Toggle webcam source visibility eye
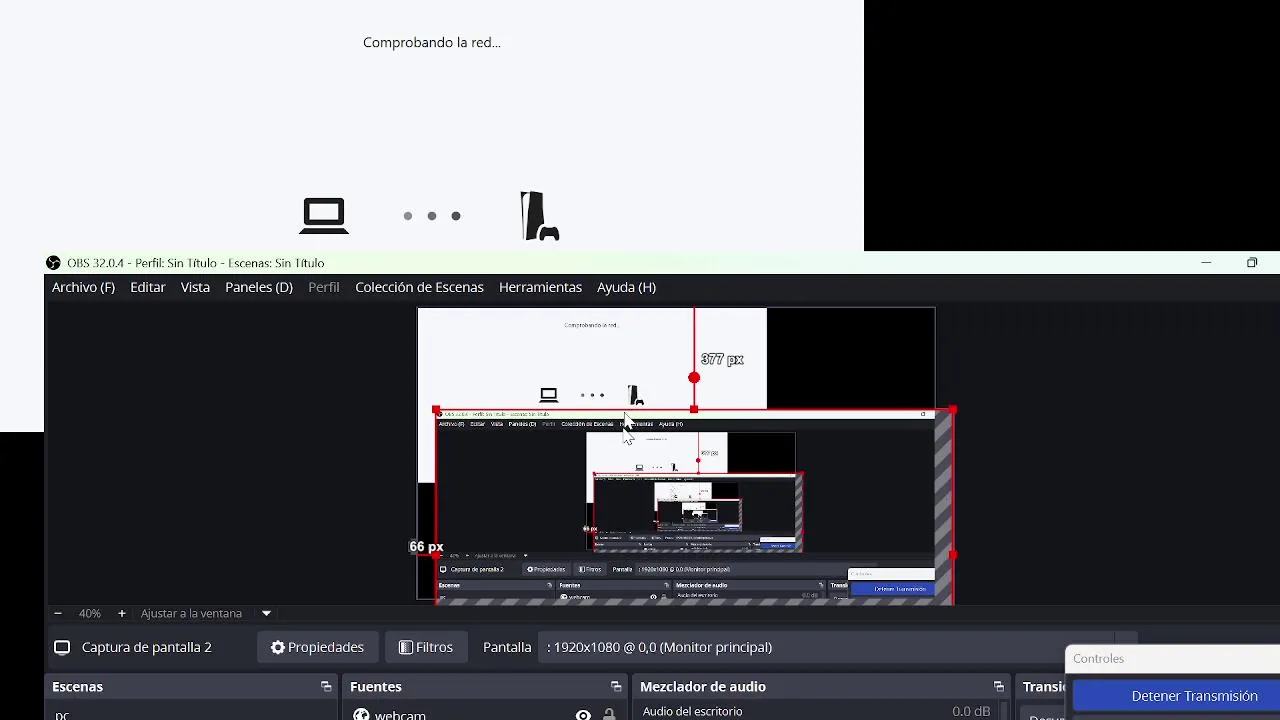Image resolution: width=1280 pixels, height=720 pixels. pos(583,714)
